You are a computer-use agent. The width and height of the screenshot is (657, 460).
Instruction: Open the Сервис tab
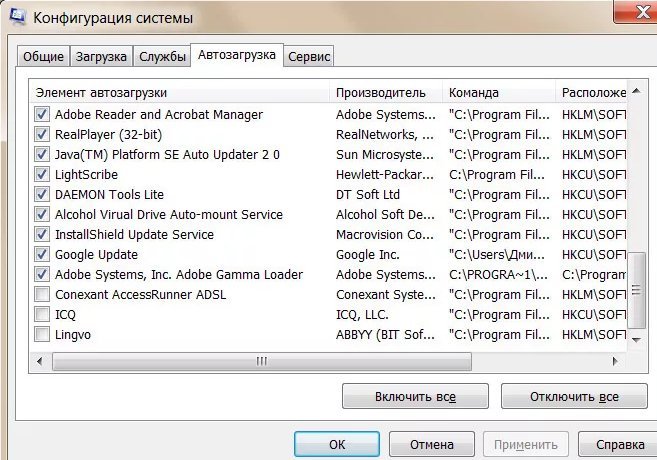(309, 57)
